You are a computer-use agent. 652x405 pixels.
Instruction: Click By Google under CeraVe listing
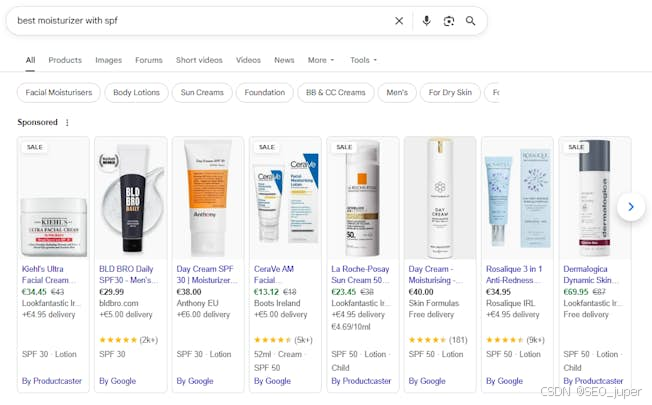(x=272, y=380)
